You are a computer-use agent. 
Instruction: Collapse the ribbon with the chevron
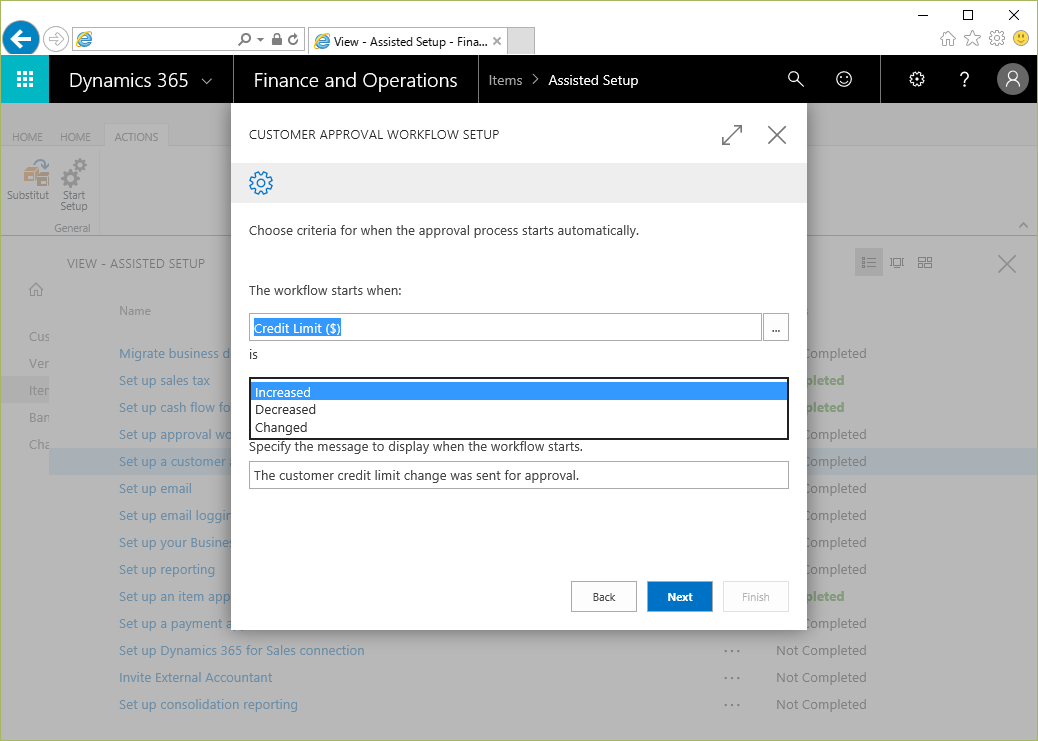(1023, 225)
